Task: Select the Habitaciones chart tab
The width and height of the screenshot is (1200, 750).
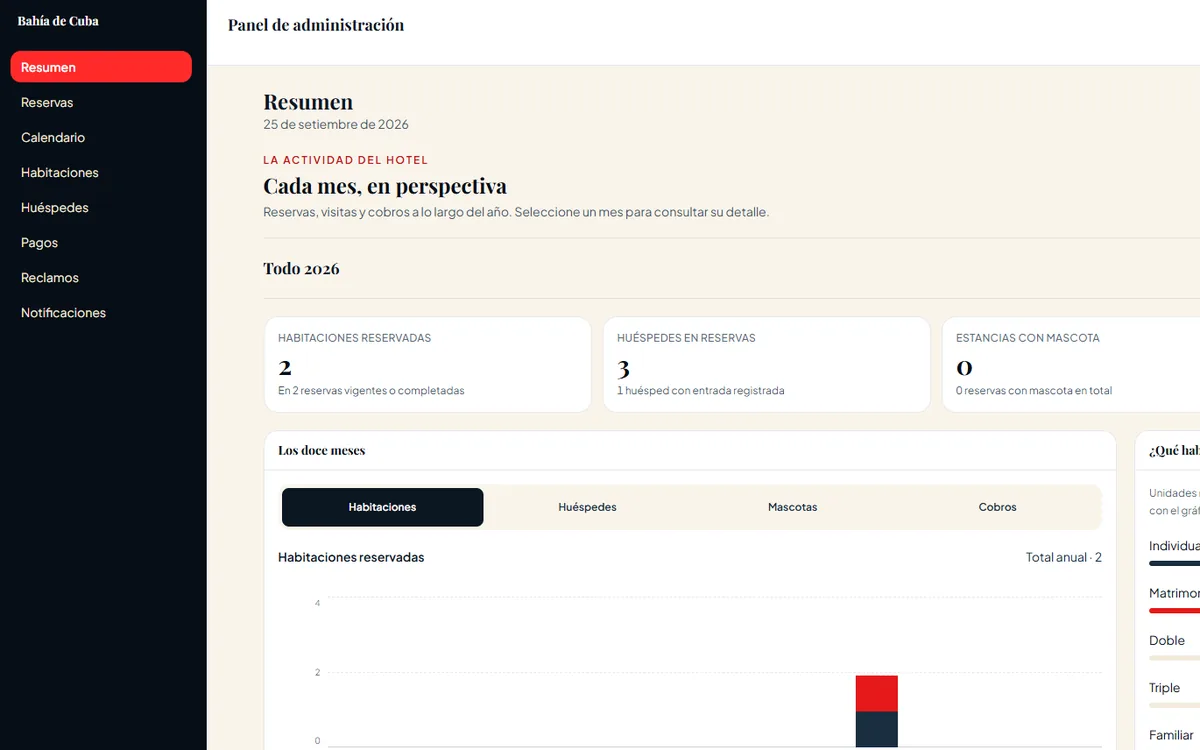Action: (x=383, y=507)
